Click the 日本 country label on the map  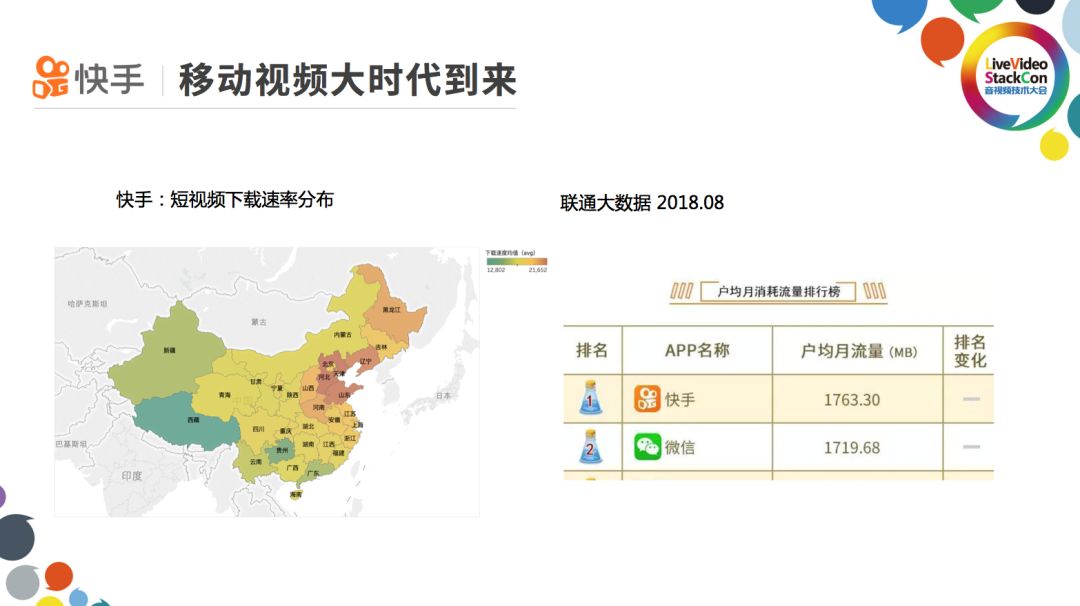pos(444,395)
